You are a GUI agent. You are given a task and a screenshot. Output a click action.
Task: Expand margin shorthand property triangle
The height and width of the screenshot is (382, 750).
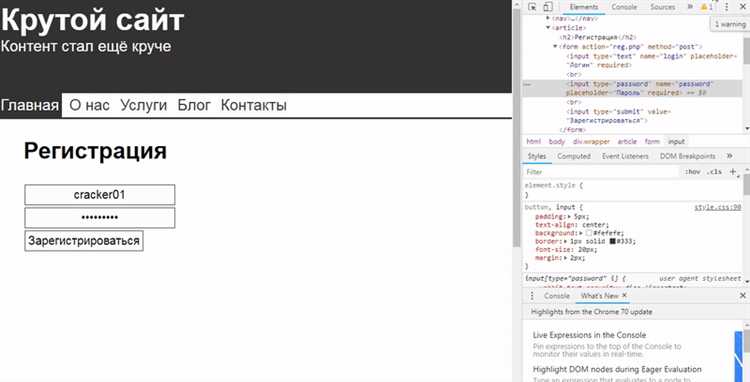click(566, 258)
